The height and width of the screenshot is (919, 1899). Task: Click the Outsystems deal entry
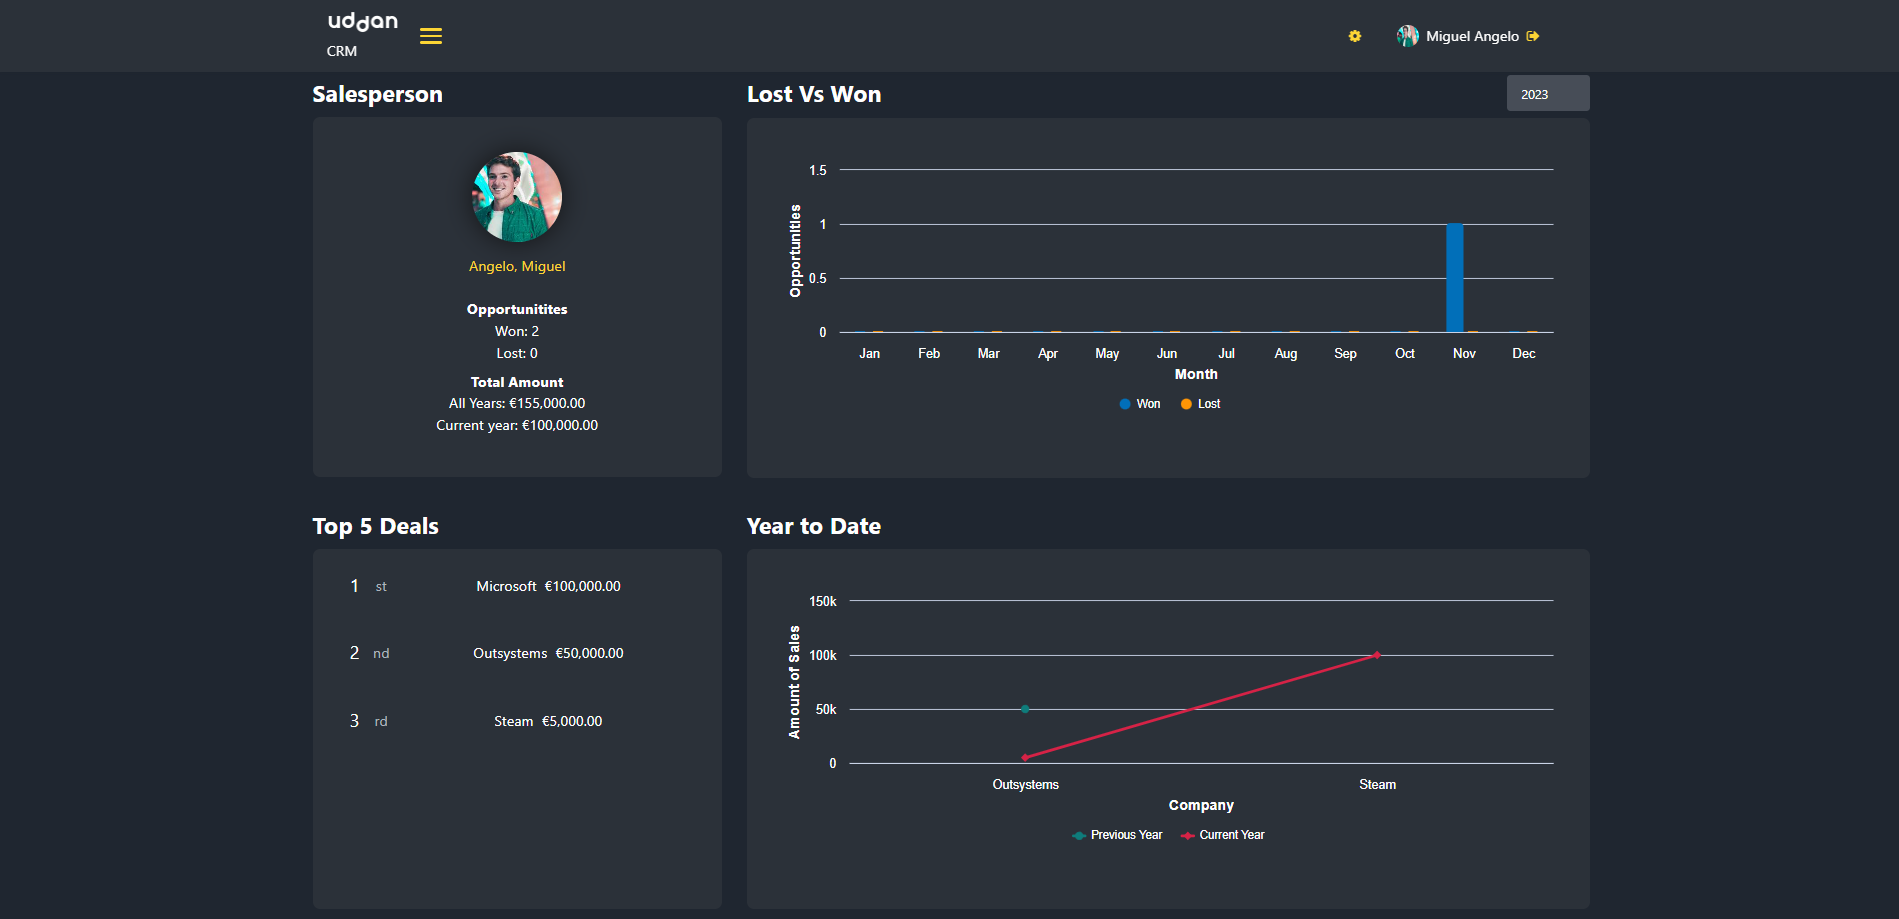548,653
